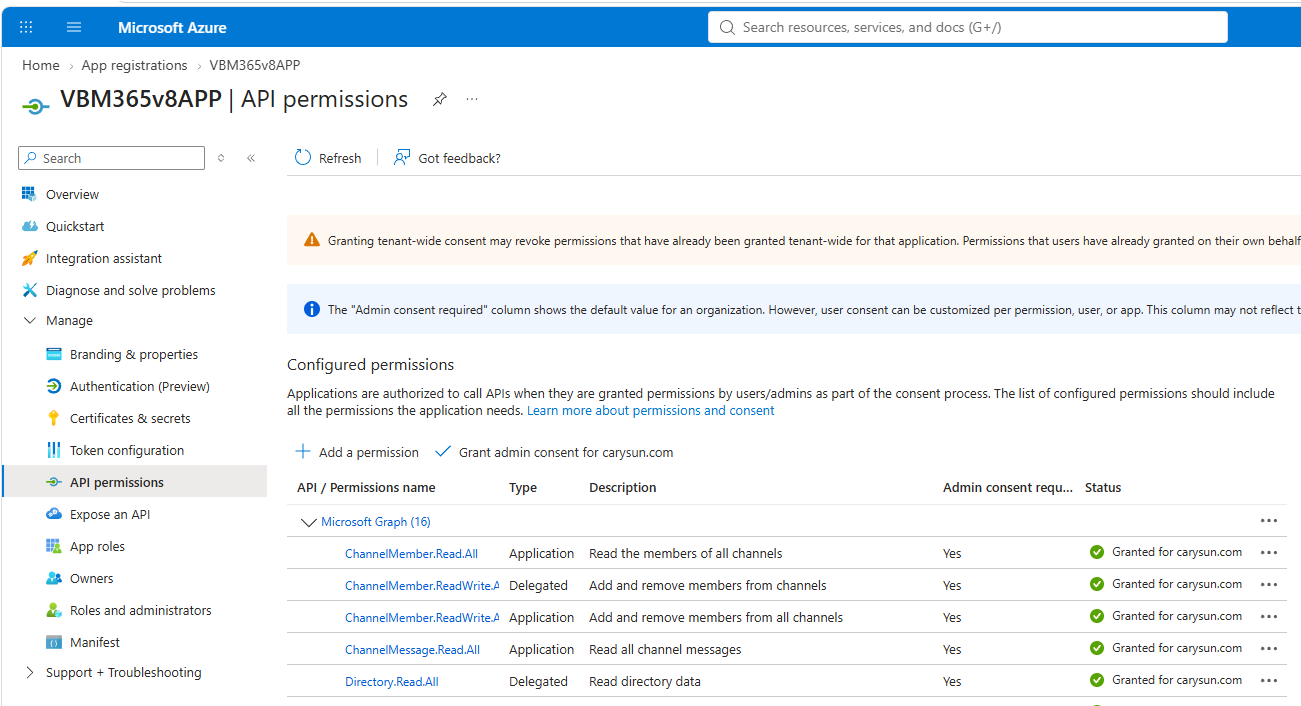Image resolution: width=1301 pixels, height=706 pixels.
Task: Click the Refresh icon in toolbar
Action: (x=303, y=157)
